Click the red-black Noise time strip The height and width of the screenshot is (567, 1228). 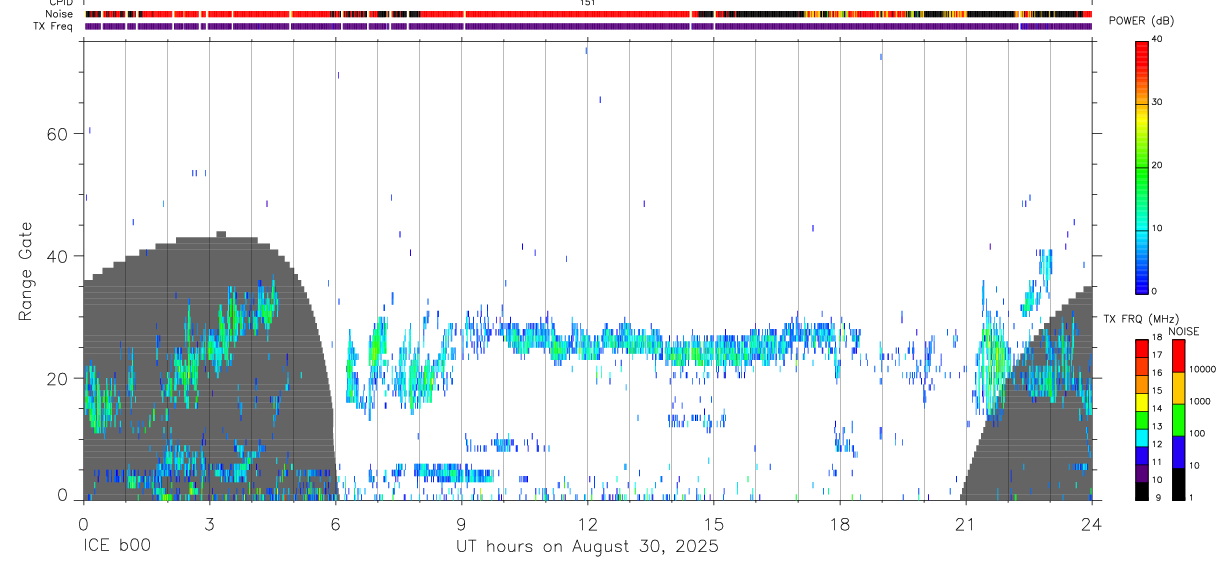[588, 14]
